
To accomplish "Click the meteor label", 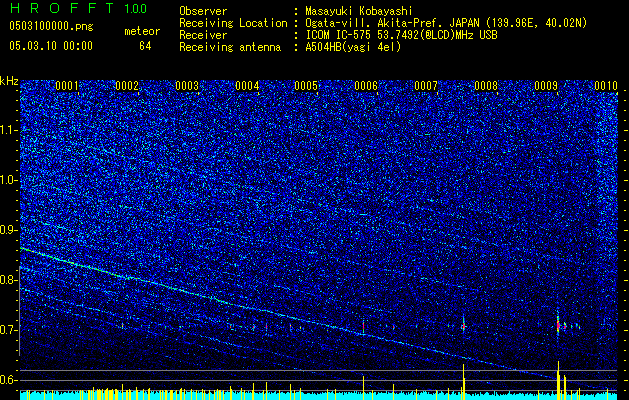I will (x=142, y=31).
